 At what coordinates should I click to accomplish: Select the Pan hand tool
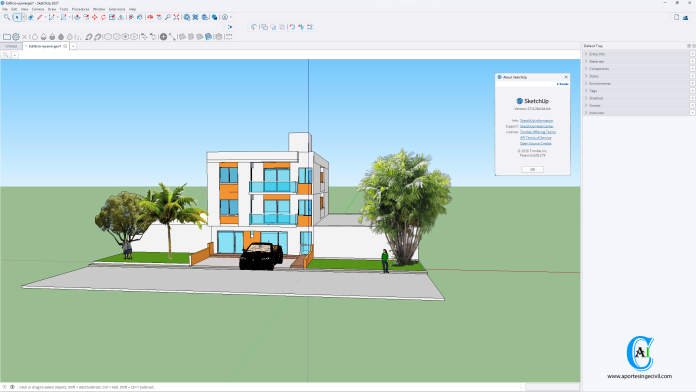(x=159, y=17)
